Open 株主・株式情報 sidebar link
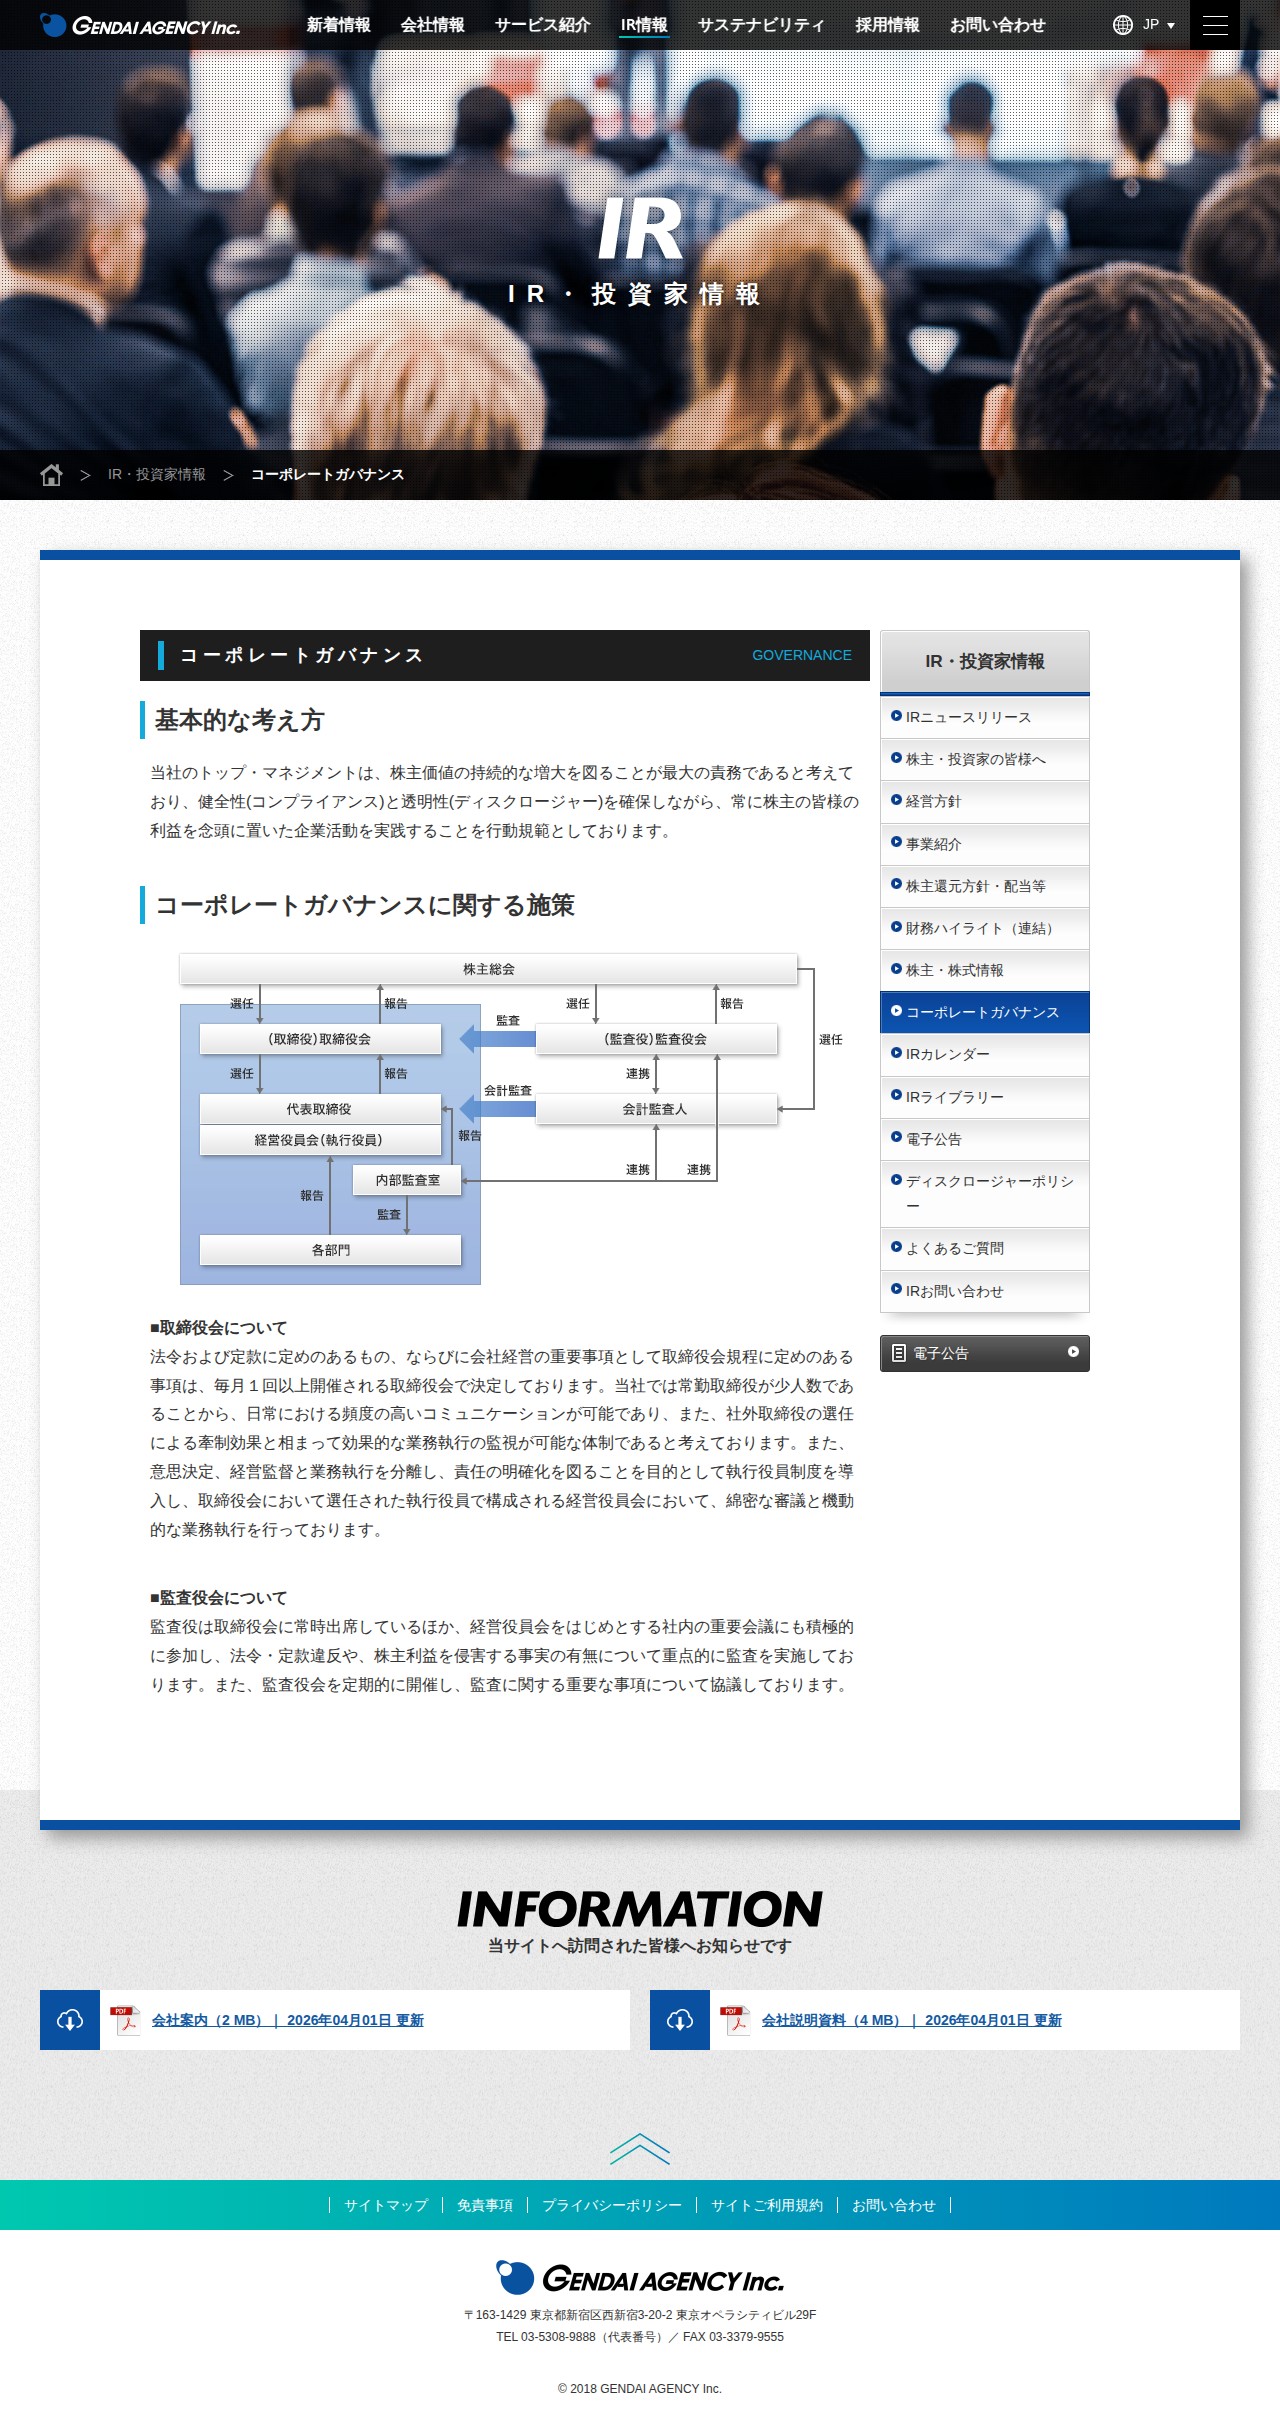Screen dimensions: 1280x2420 click(x=985, y=970)
